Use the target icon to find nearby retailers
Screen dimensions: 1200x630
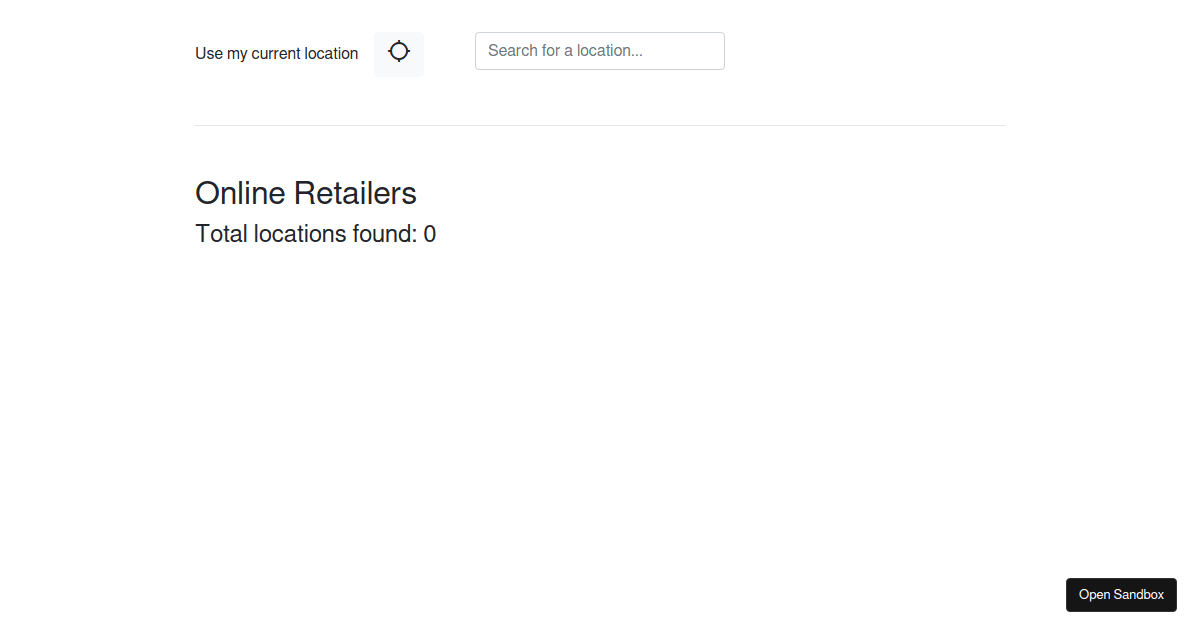(399, 53)
